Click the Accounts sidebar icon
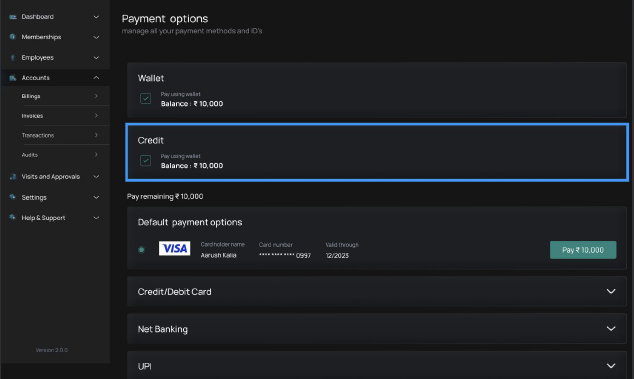Image resolution: width=634 pixels, height=379 pixels. [13, 78]
